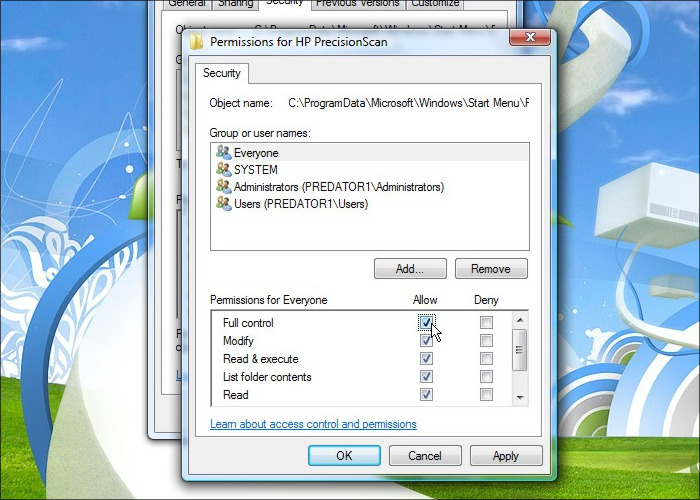Select the Everyone group icon

coord(223,153)
